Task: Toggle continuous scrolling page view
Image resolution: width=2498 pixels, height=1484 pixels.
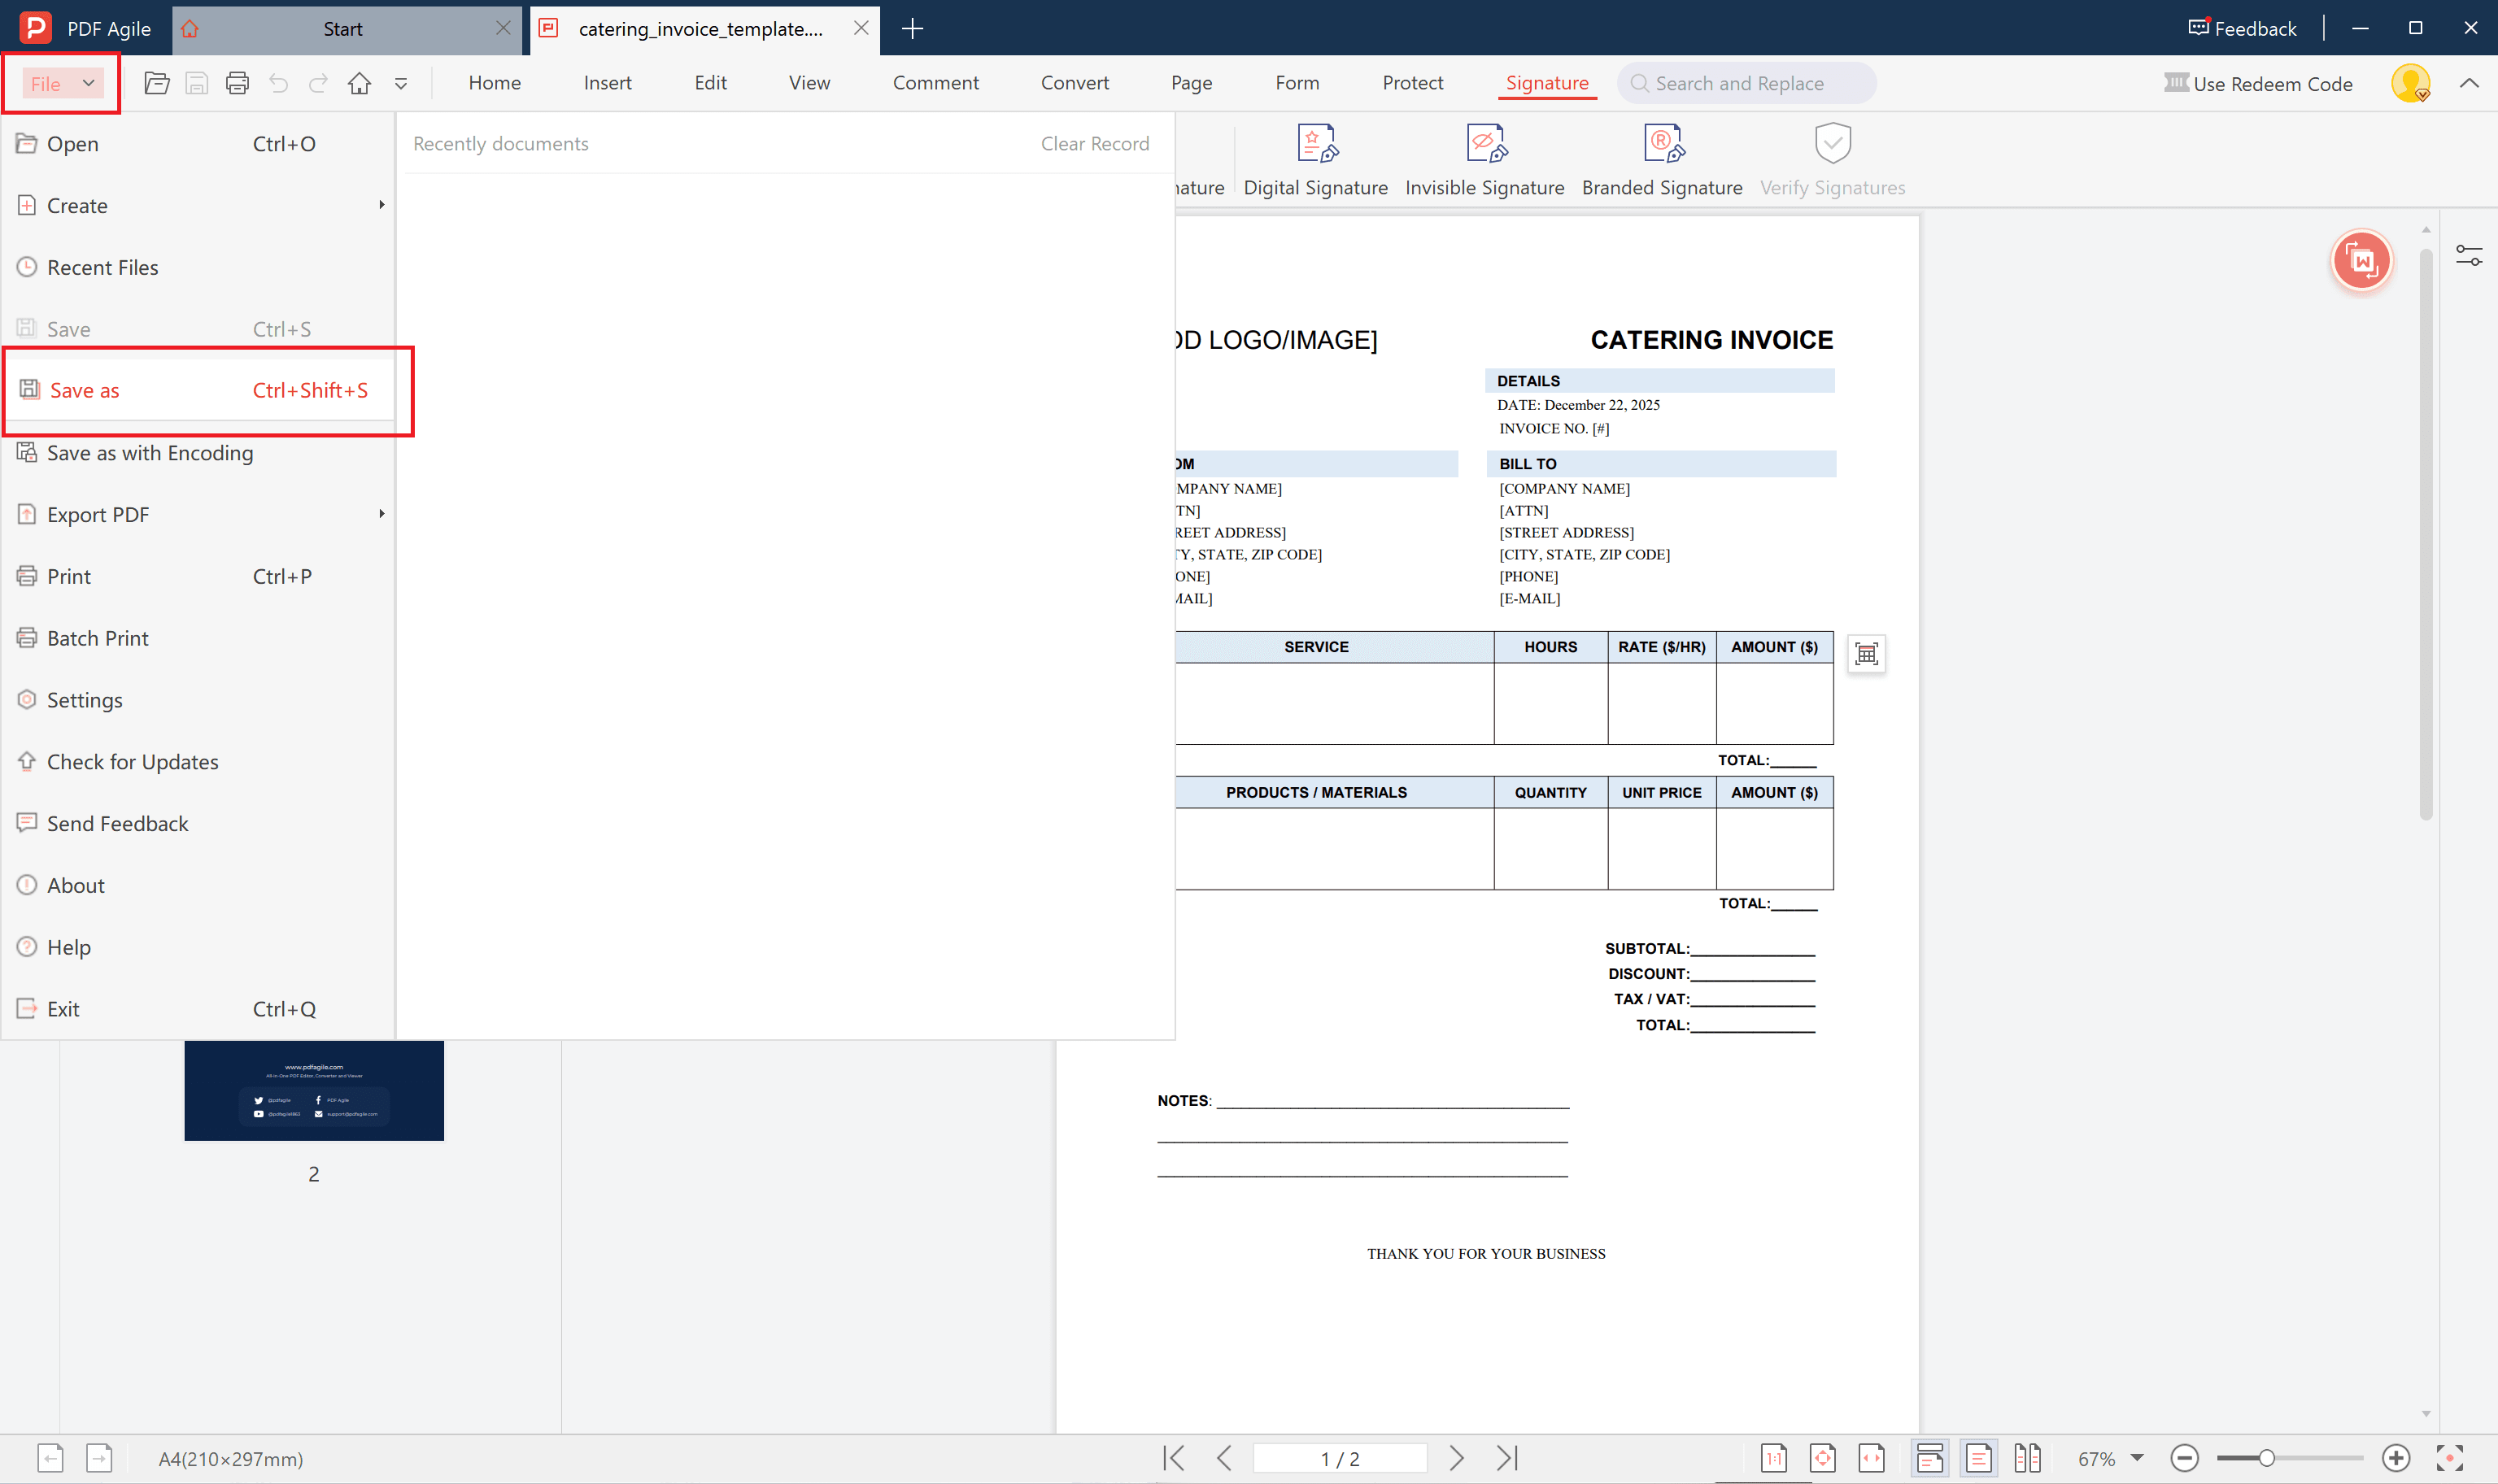Action: [1930, 1458]
